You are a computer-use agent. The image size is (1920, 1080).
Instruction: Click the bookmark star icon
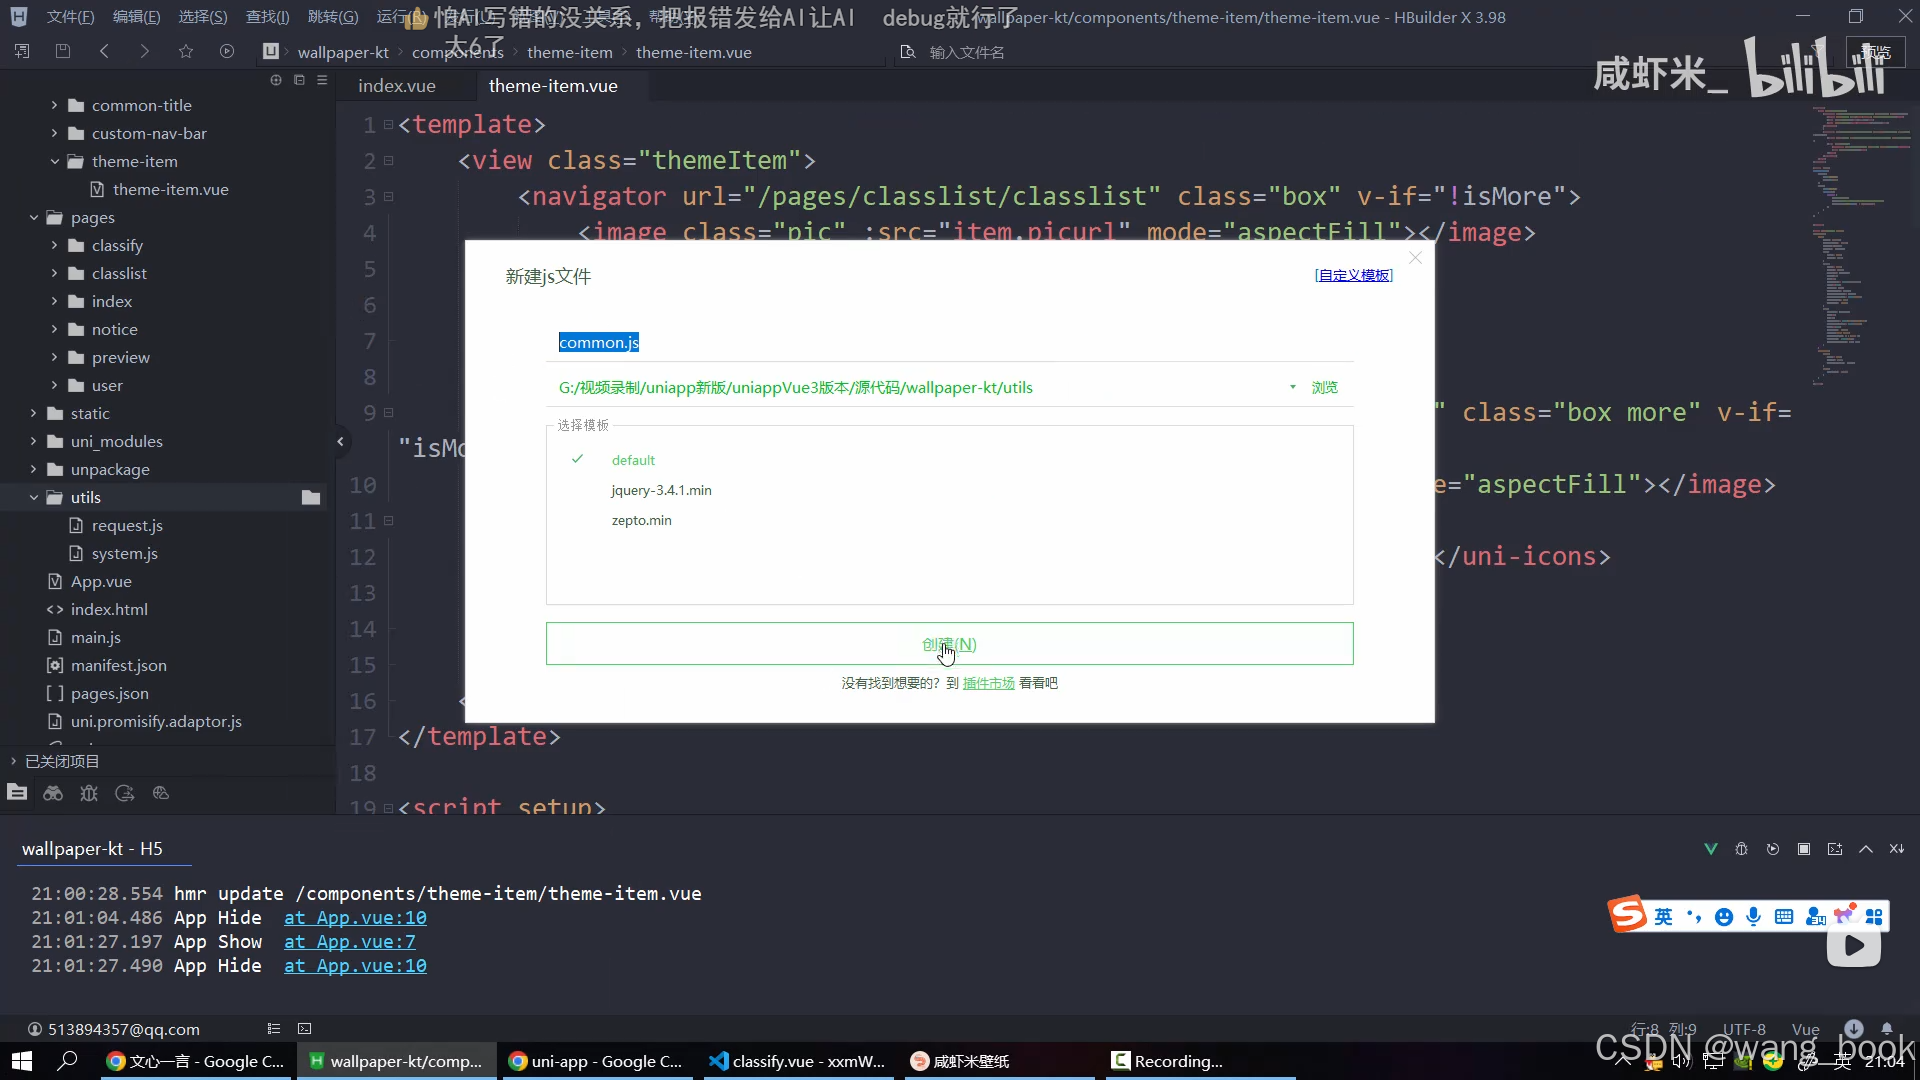pos(186,51)
